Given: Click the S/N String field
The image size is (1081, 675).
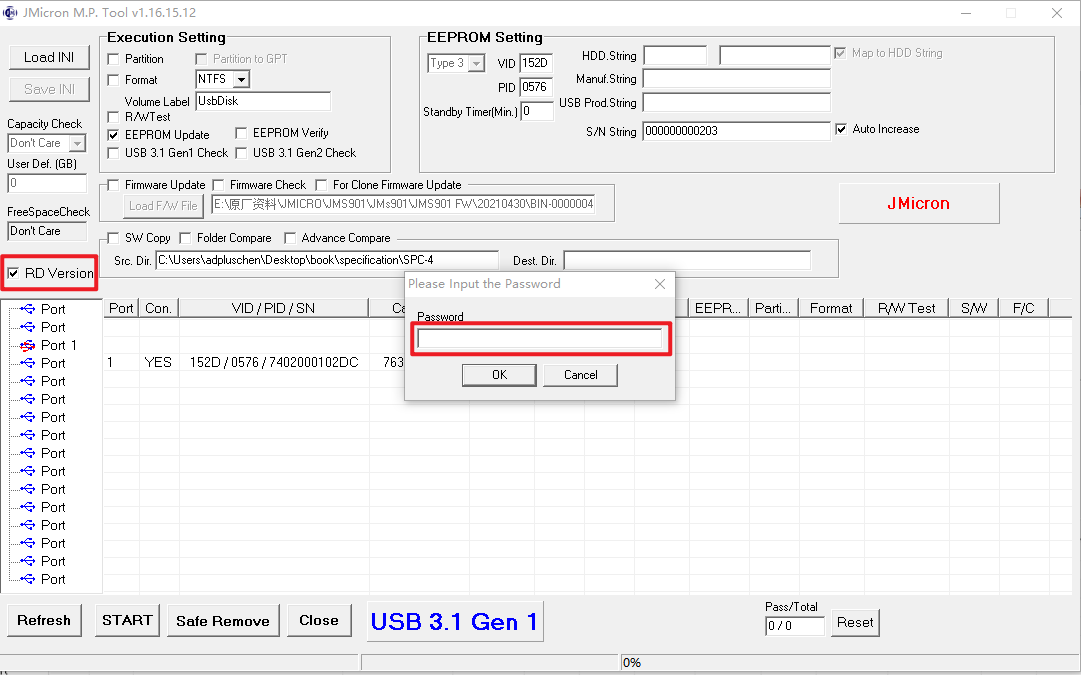Looking at the screenshot, I should point(736,131).
